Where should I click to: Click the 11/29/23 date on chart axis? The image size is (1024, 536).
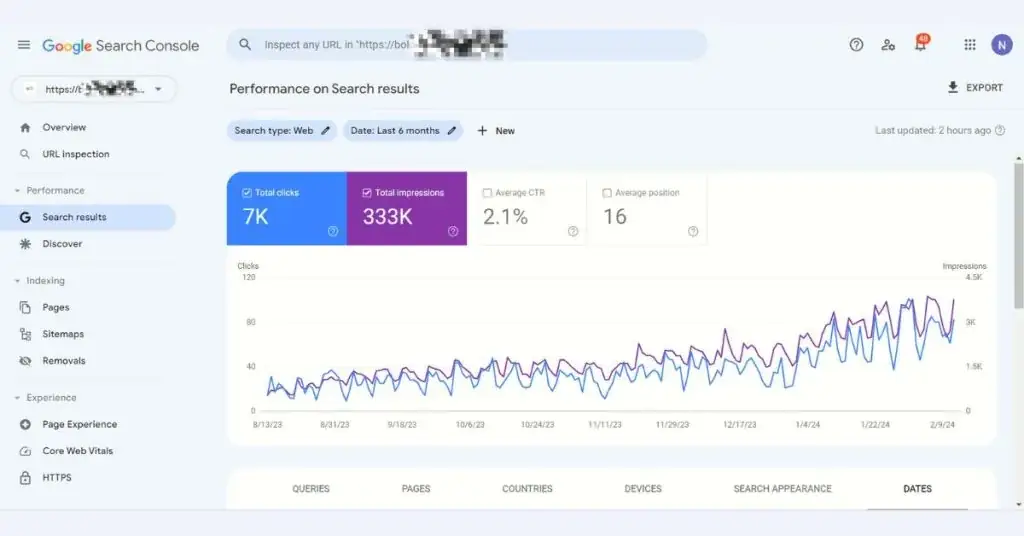(x=673, y=424)
